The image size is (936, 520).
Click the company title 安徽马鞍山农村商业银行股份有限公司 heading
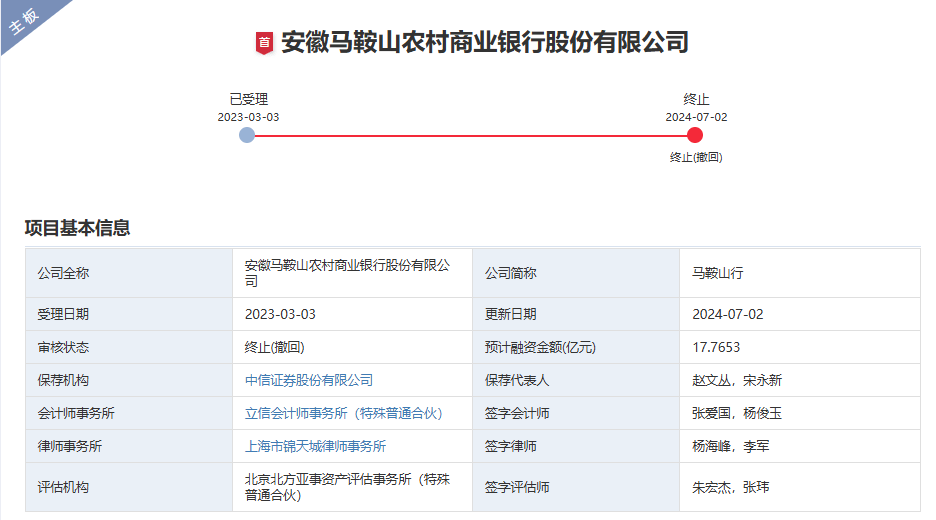[485, 42]
